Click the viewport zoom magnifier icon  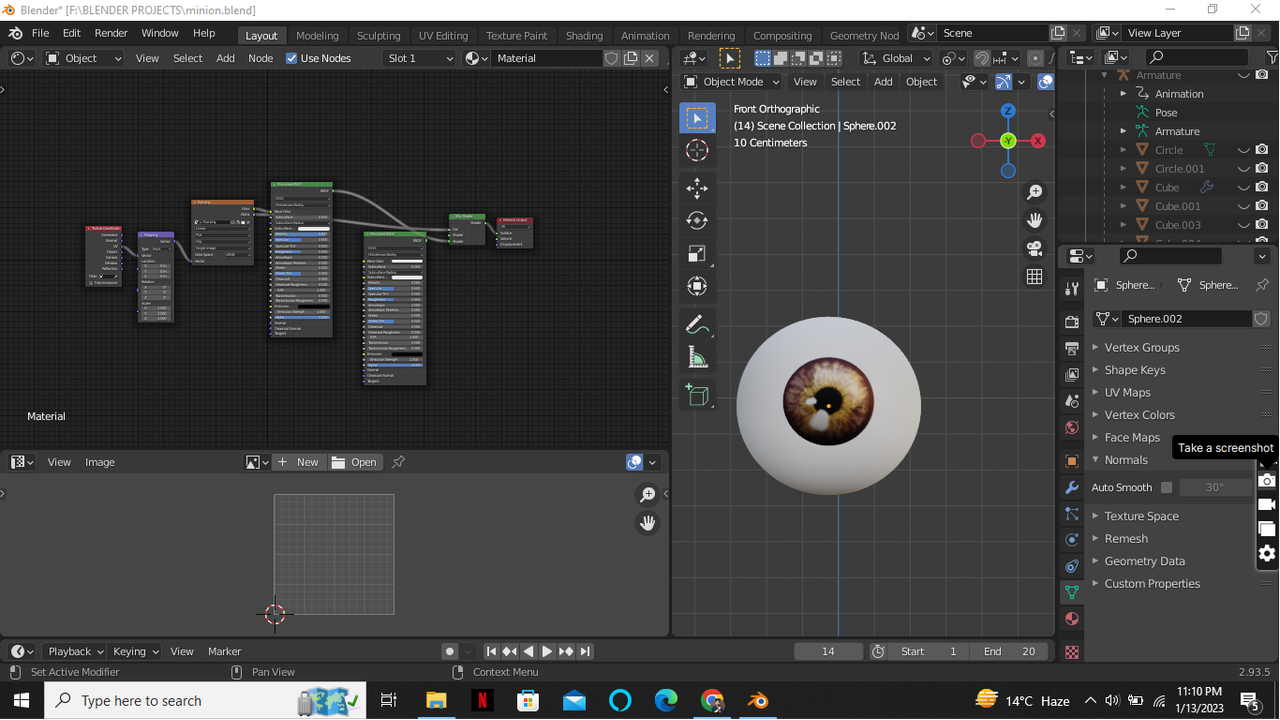point(1035,192)
